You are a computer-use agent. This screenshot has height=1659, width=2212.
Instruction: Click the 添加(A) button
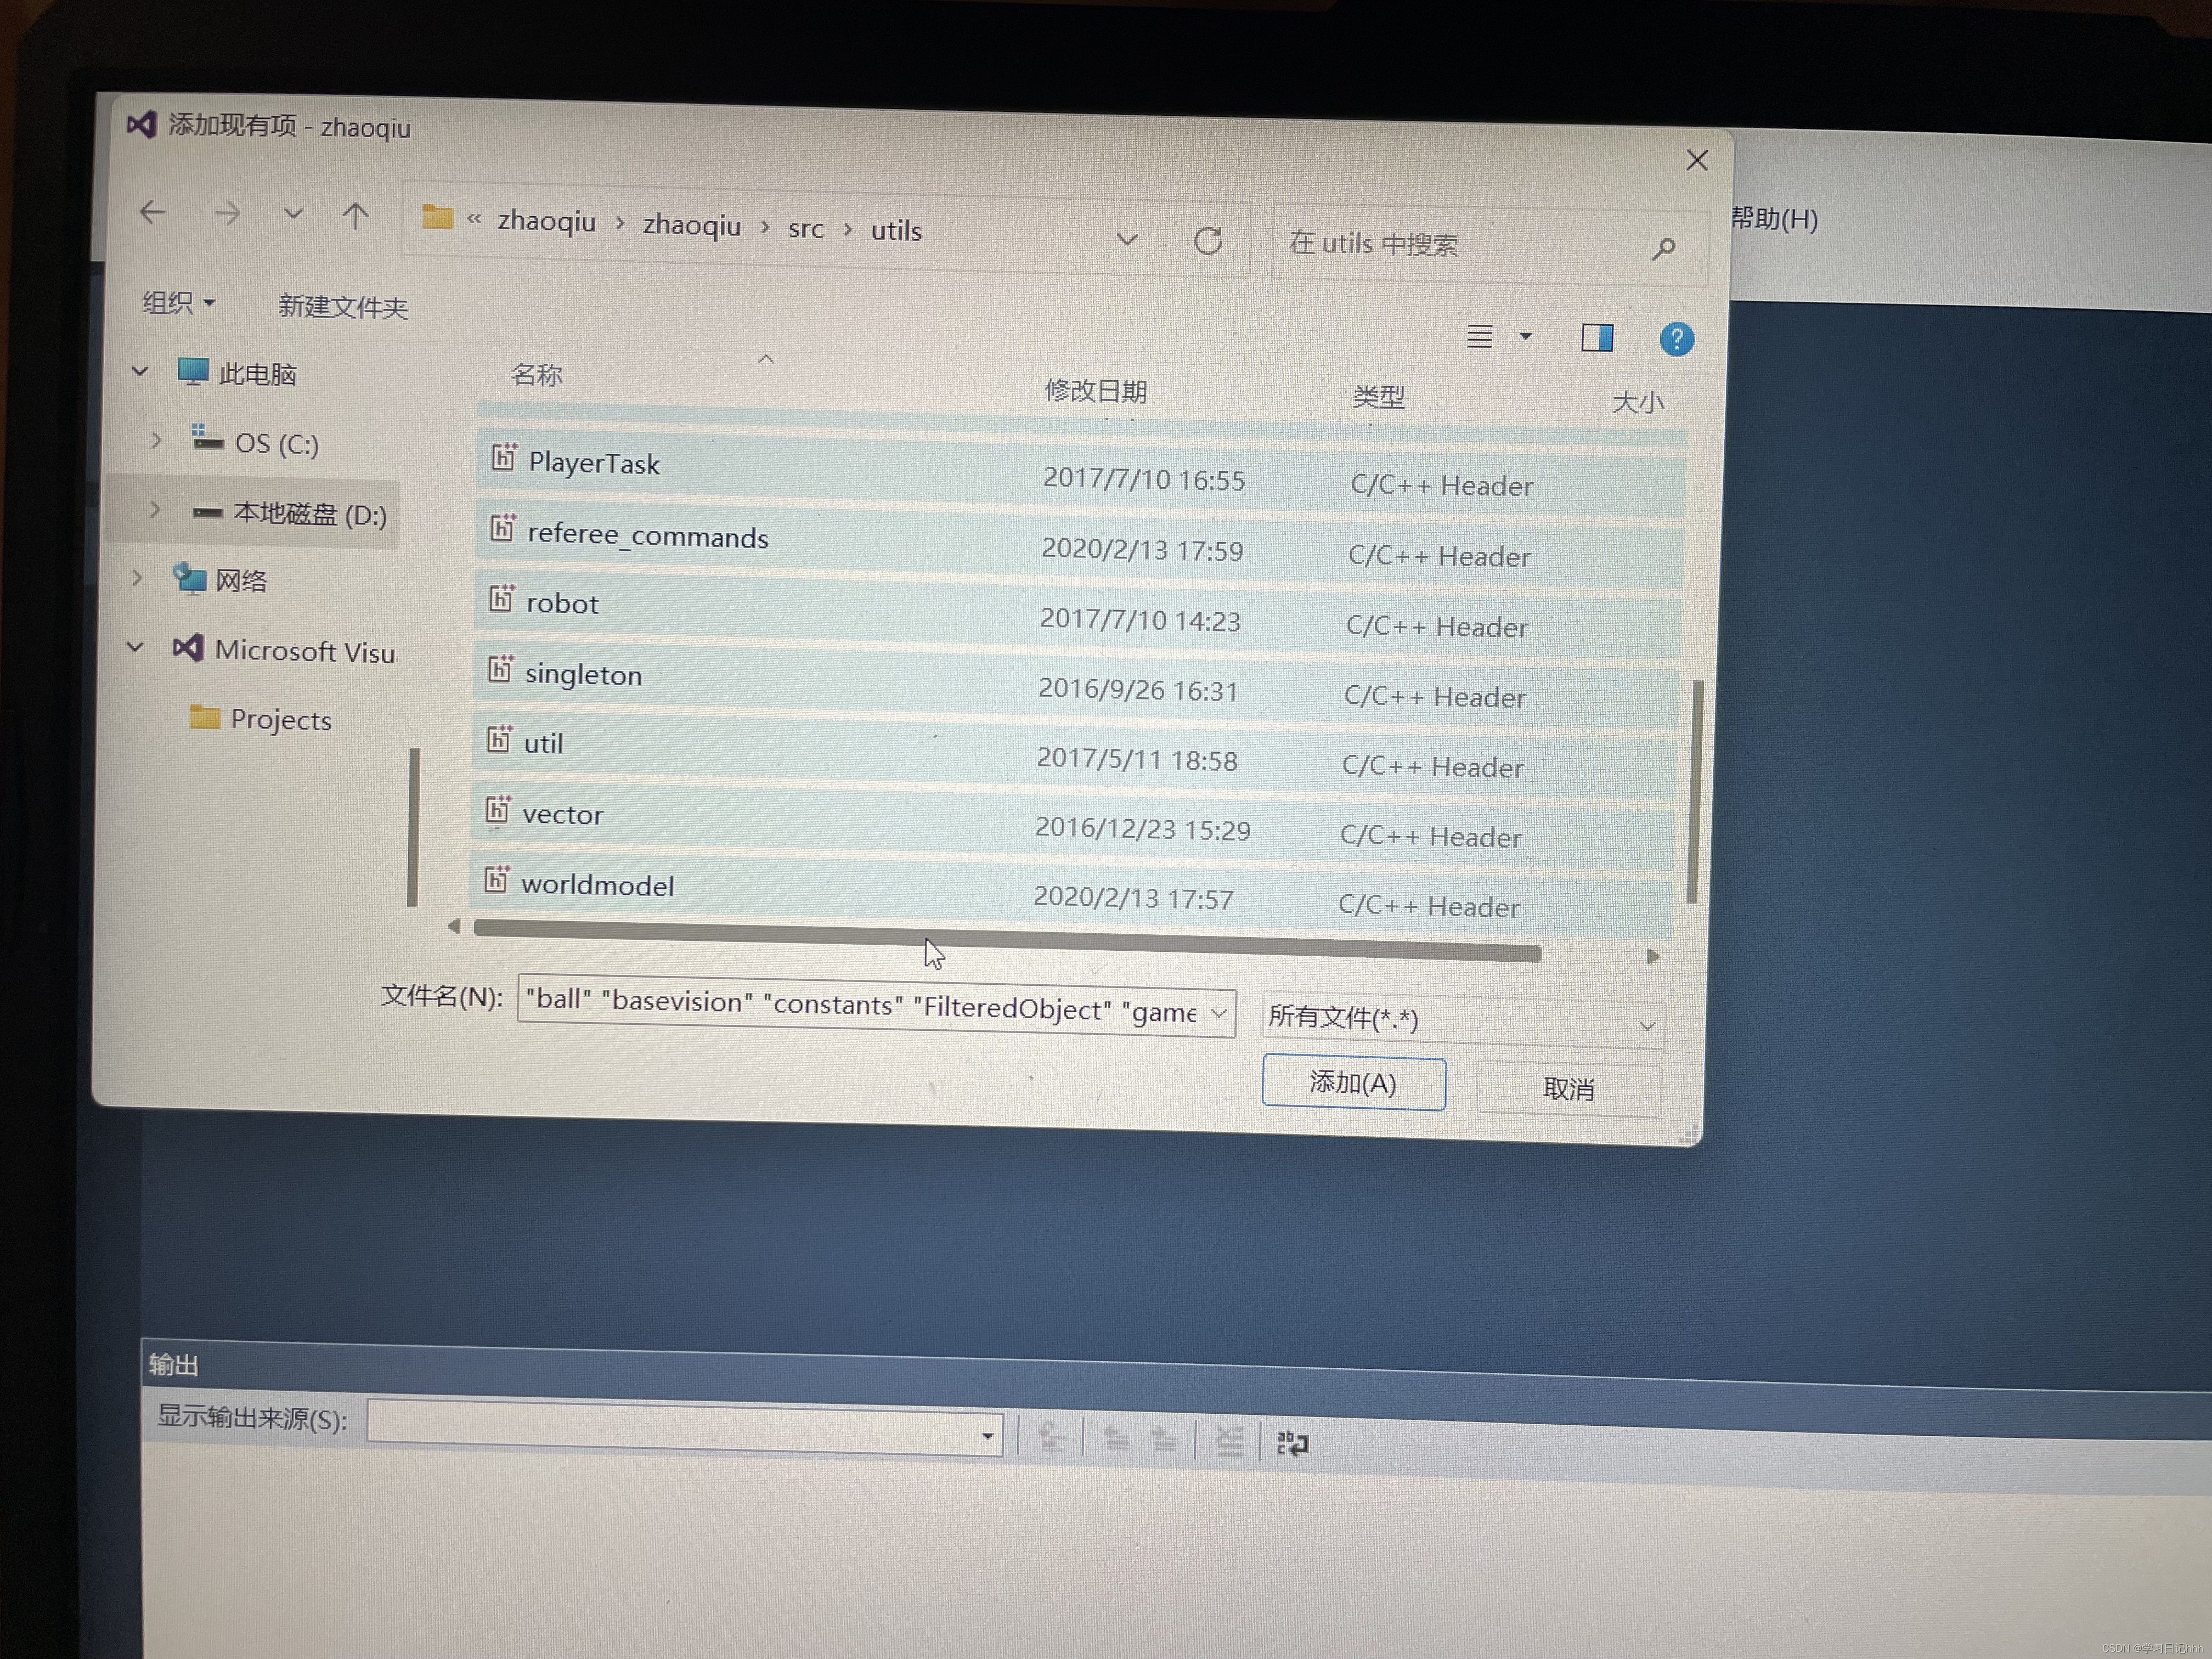tap(1352, 1084)
